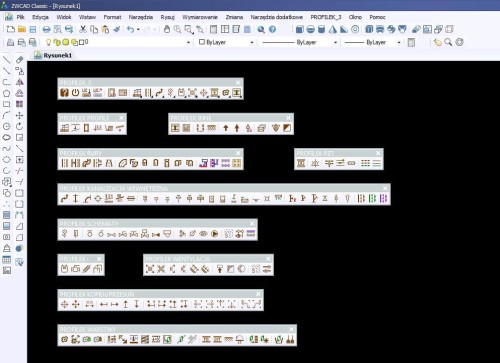Click the Save diskette icon
This screenshot has height=363, width=500.
tap(33, 29)
